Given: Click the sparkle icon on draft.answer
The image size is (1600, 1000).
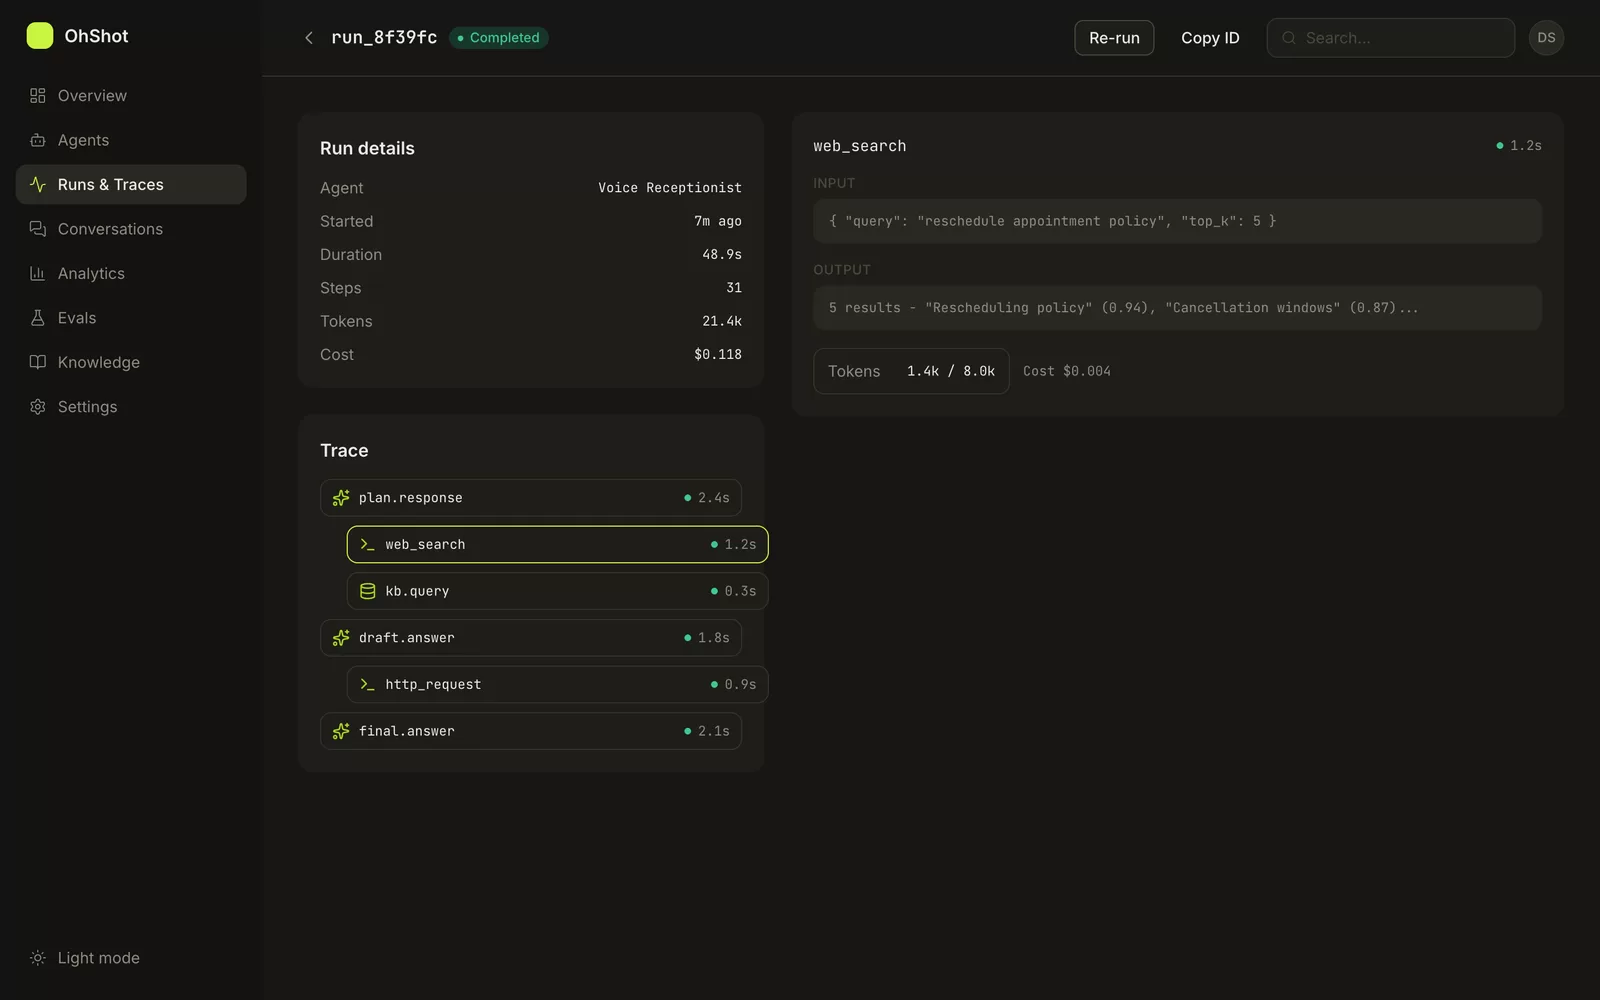Looking at the screenshot, I should point(341,638).
